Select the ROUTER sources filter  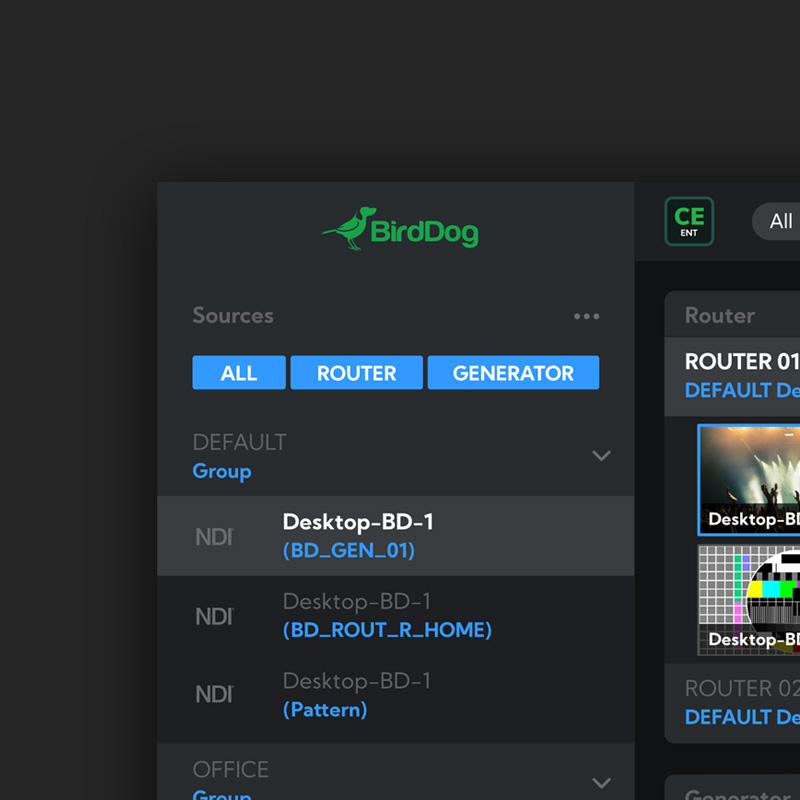pyautogui.click(x=356, y=372)
